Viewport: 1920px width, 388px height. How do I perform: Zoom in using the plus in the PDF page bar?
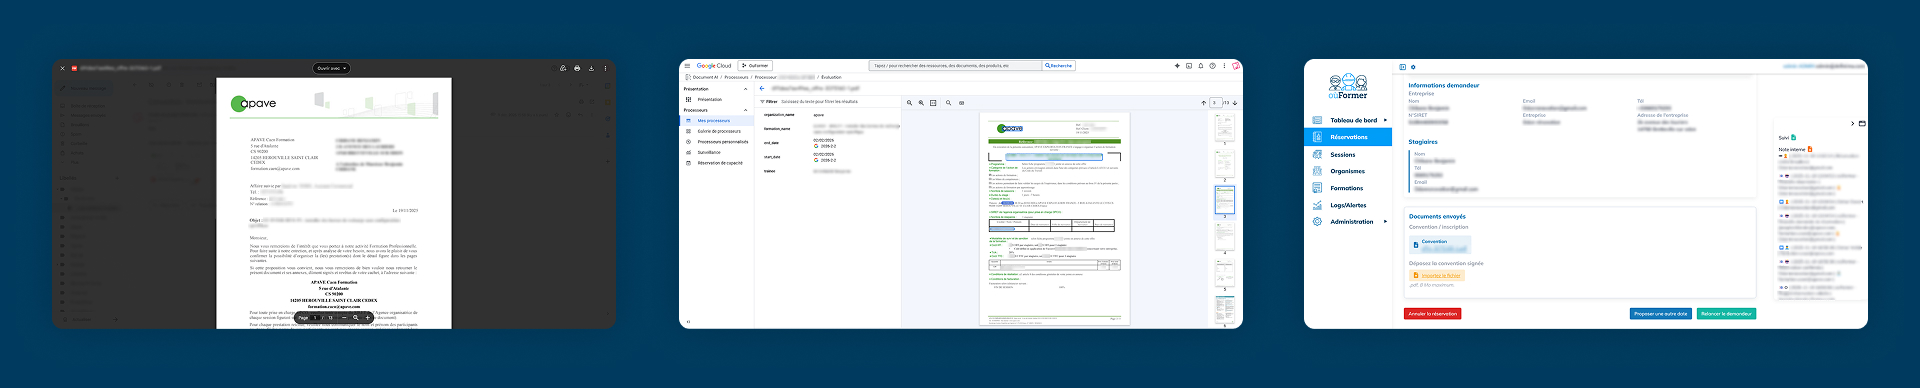[x=367, y=317]
